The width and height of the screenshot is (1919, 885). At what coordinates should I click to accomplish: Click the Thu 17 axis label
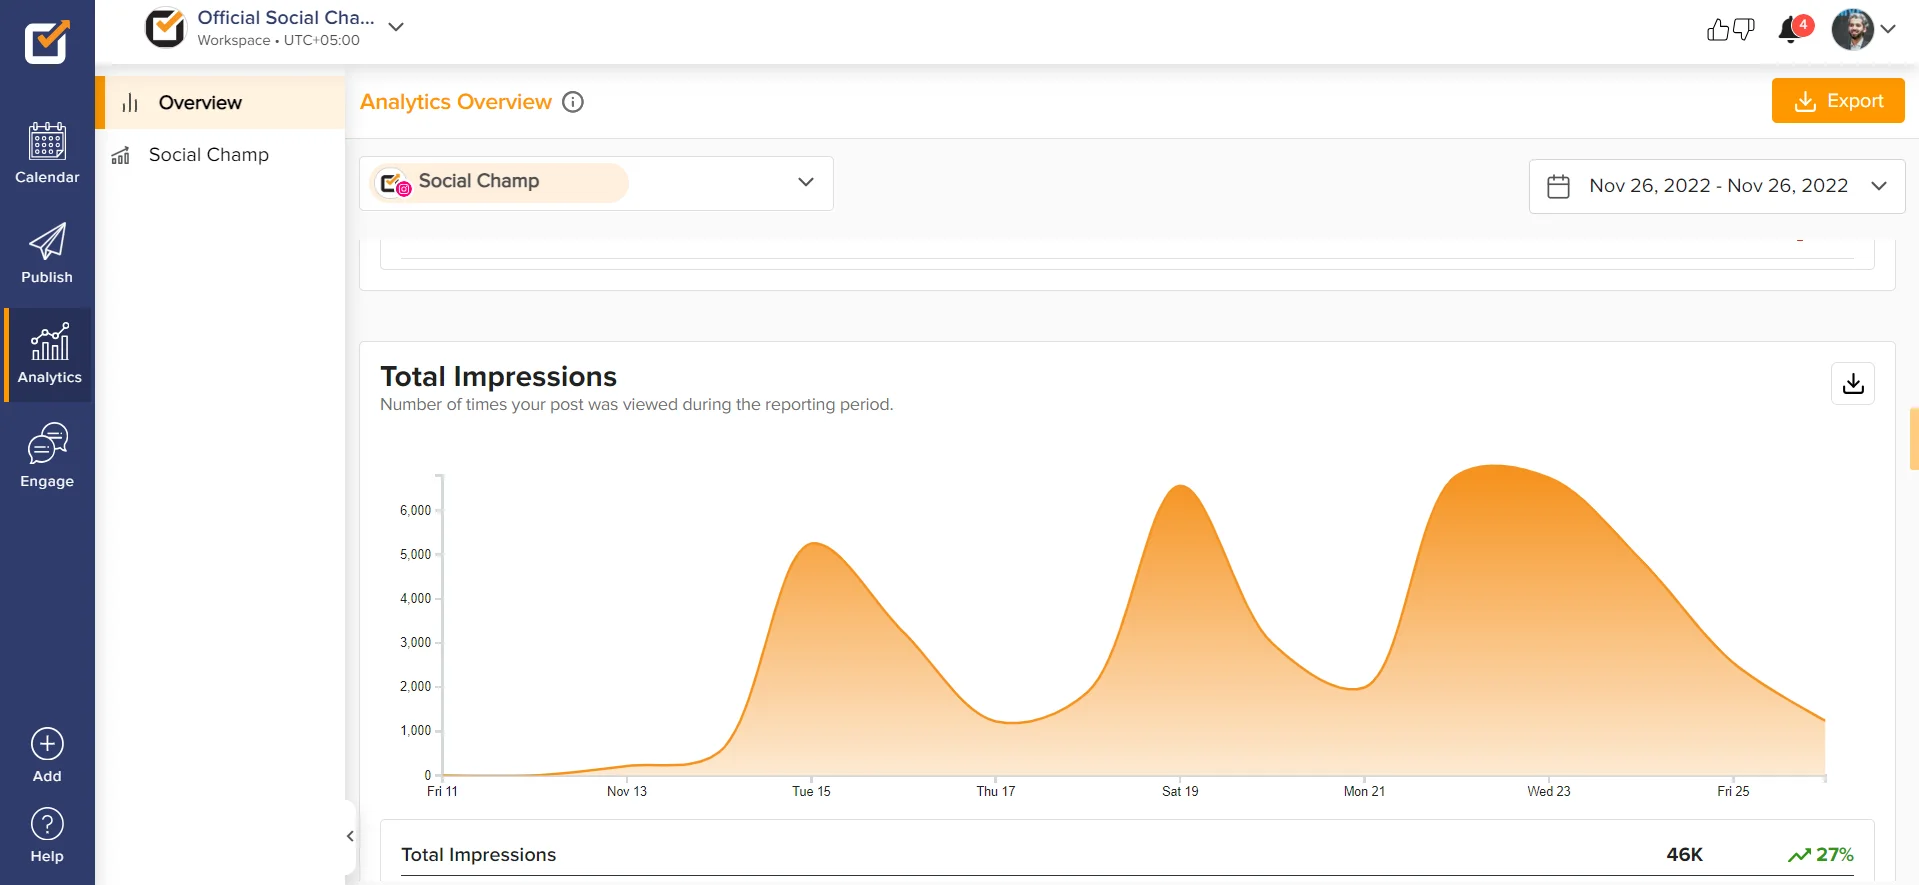(995, 791)
